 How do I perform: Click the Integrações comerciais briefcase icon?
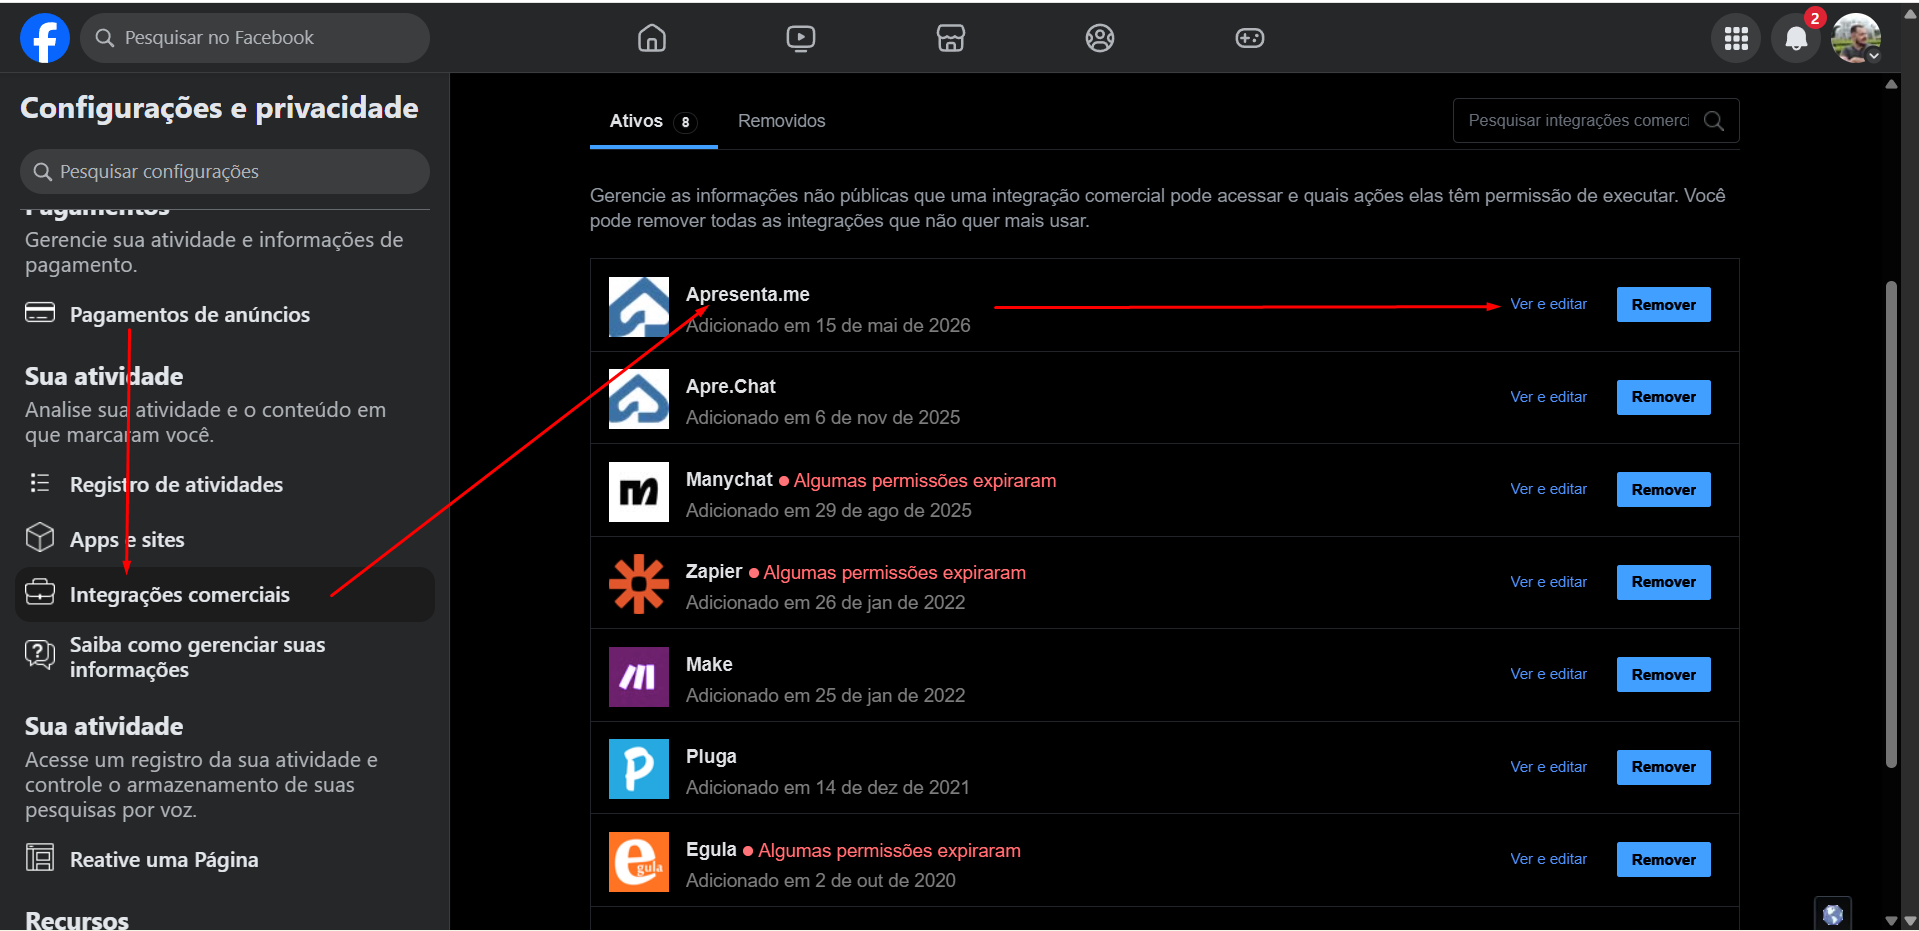coord(40,592)
